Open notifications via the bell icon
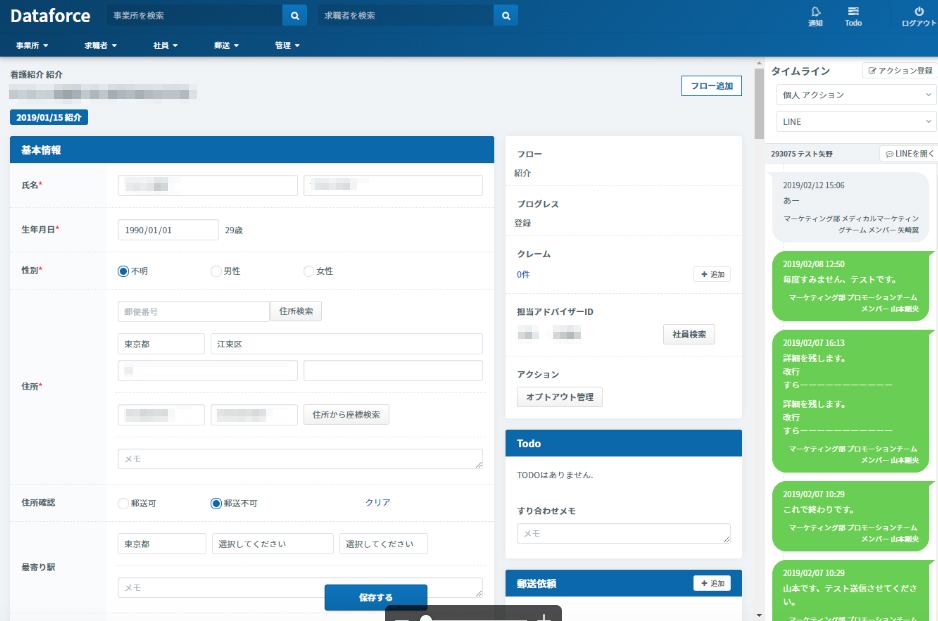This screenshot has height=621, width=938. pyautogui.click(x=815, y=12)
